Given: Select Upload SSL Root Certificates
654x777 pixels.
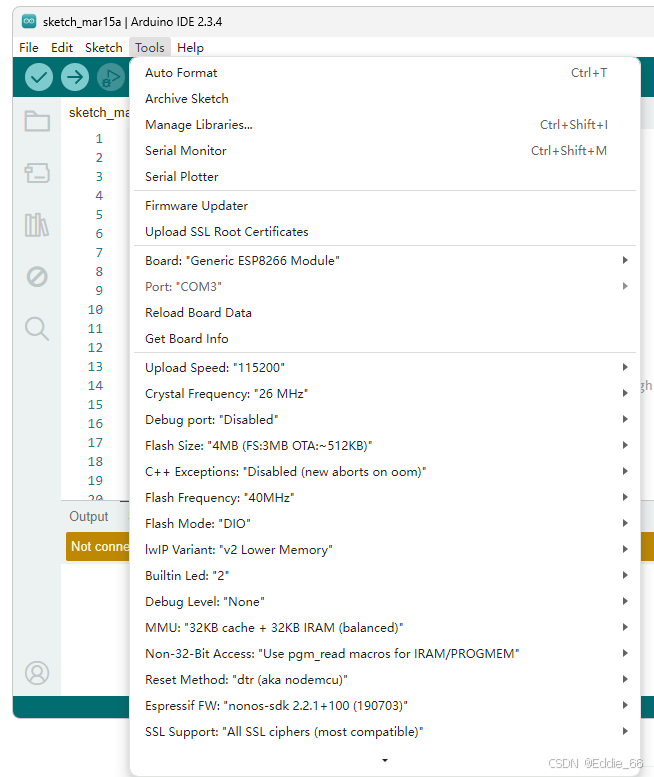Looking at the screenshot, I should tap(385, 232).
